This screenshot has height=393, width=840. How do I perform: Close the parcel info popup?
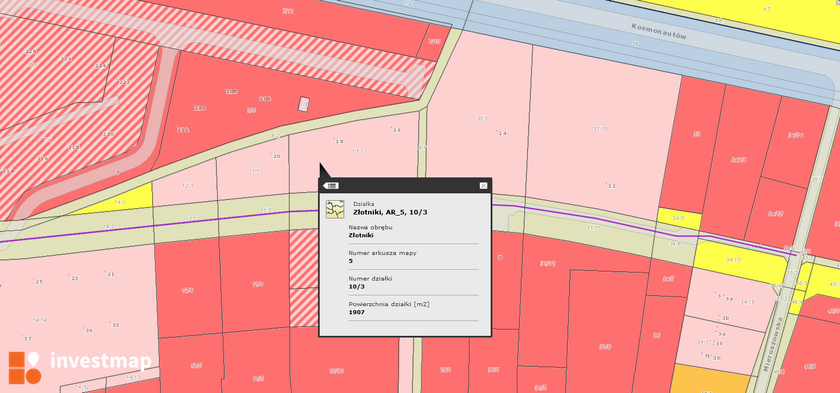pos(483,186)
